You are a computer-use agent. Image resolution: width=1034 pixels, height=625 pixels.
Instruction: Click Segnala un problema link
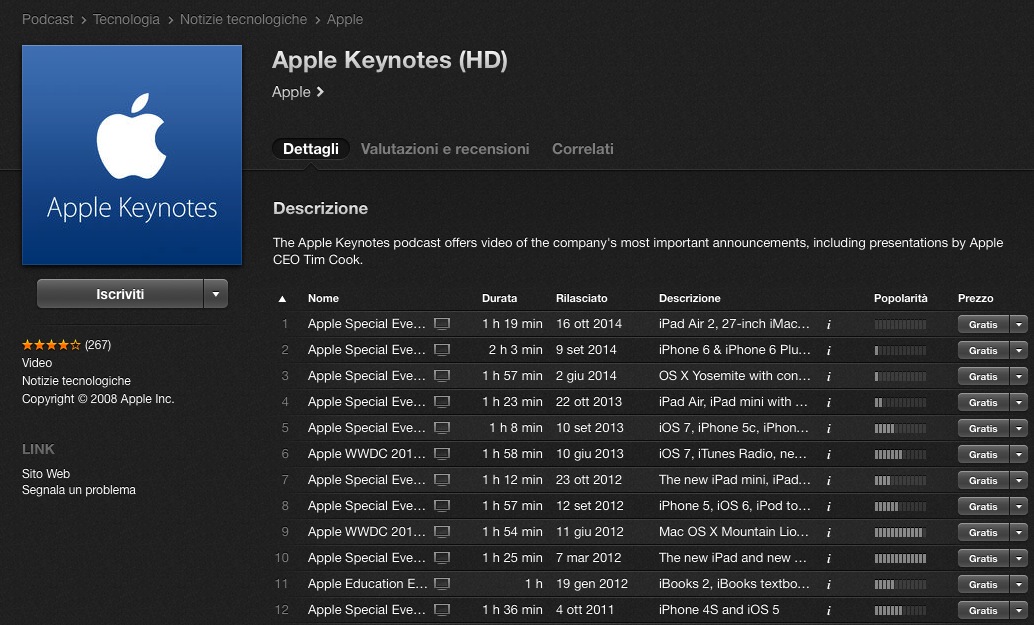click(x=78, y=490)
